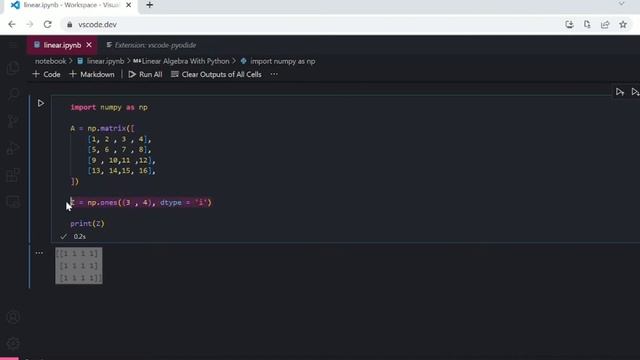Click Clear Outputs of All Cells
The height and width of the screenshot is (360, 640).
[x=216, y=74]
